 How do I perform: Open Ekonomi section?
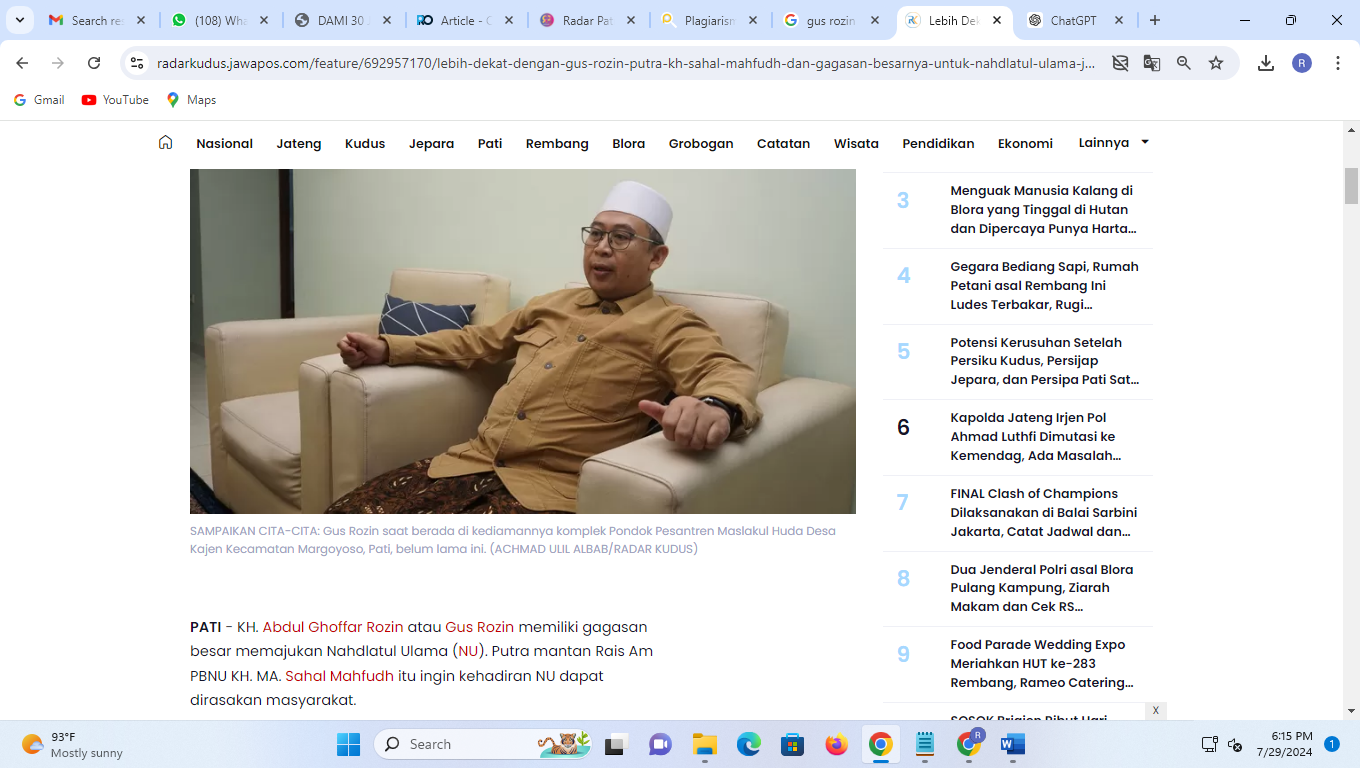tap(1025, 143)
